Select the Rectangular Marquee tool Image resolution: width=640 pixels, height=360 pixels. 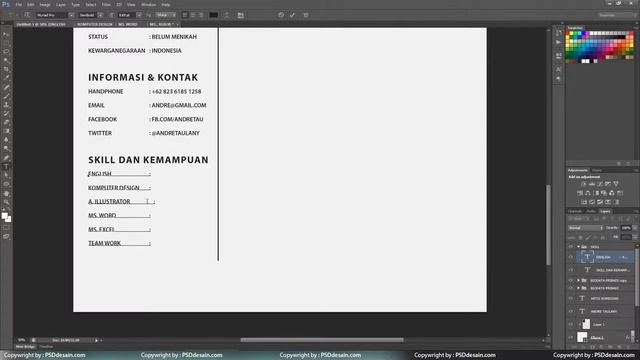pos(6,43)
